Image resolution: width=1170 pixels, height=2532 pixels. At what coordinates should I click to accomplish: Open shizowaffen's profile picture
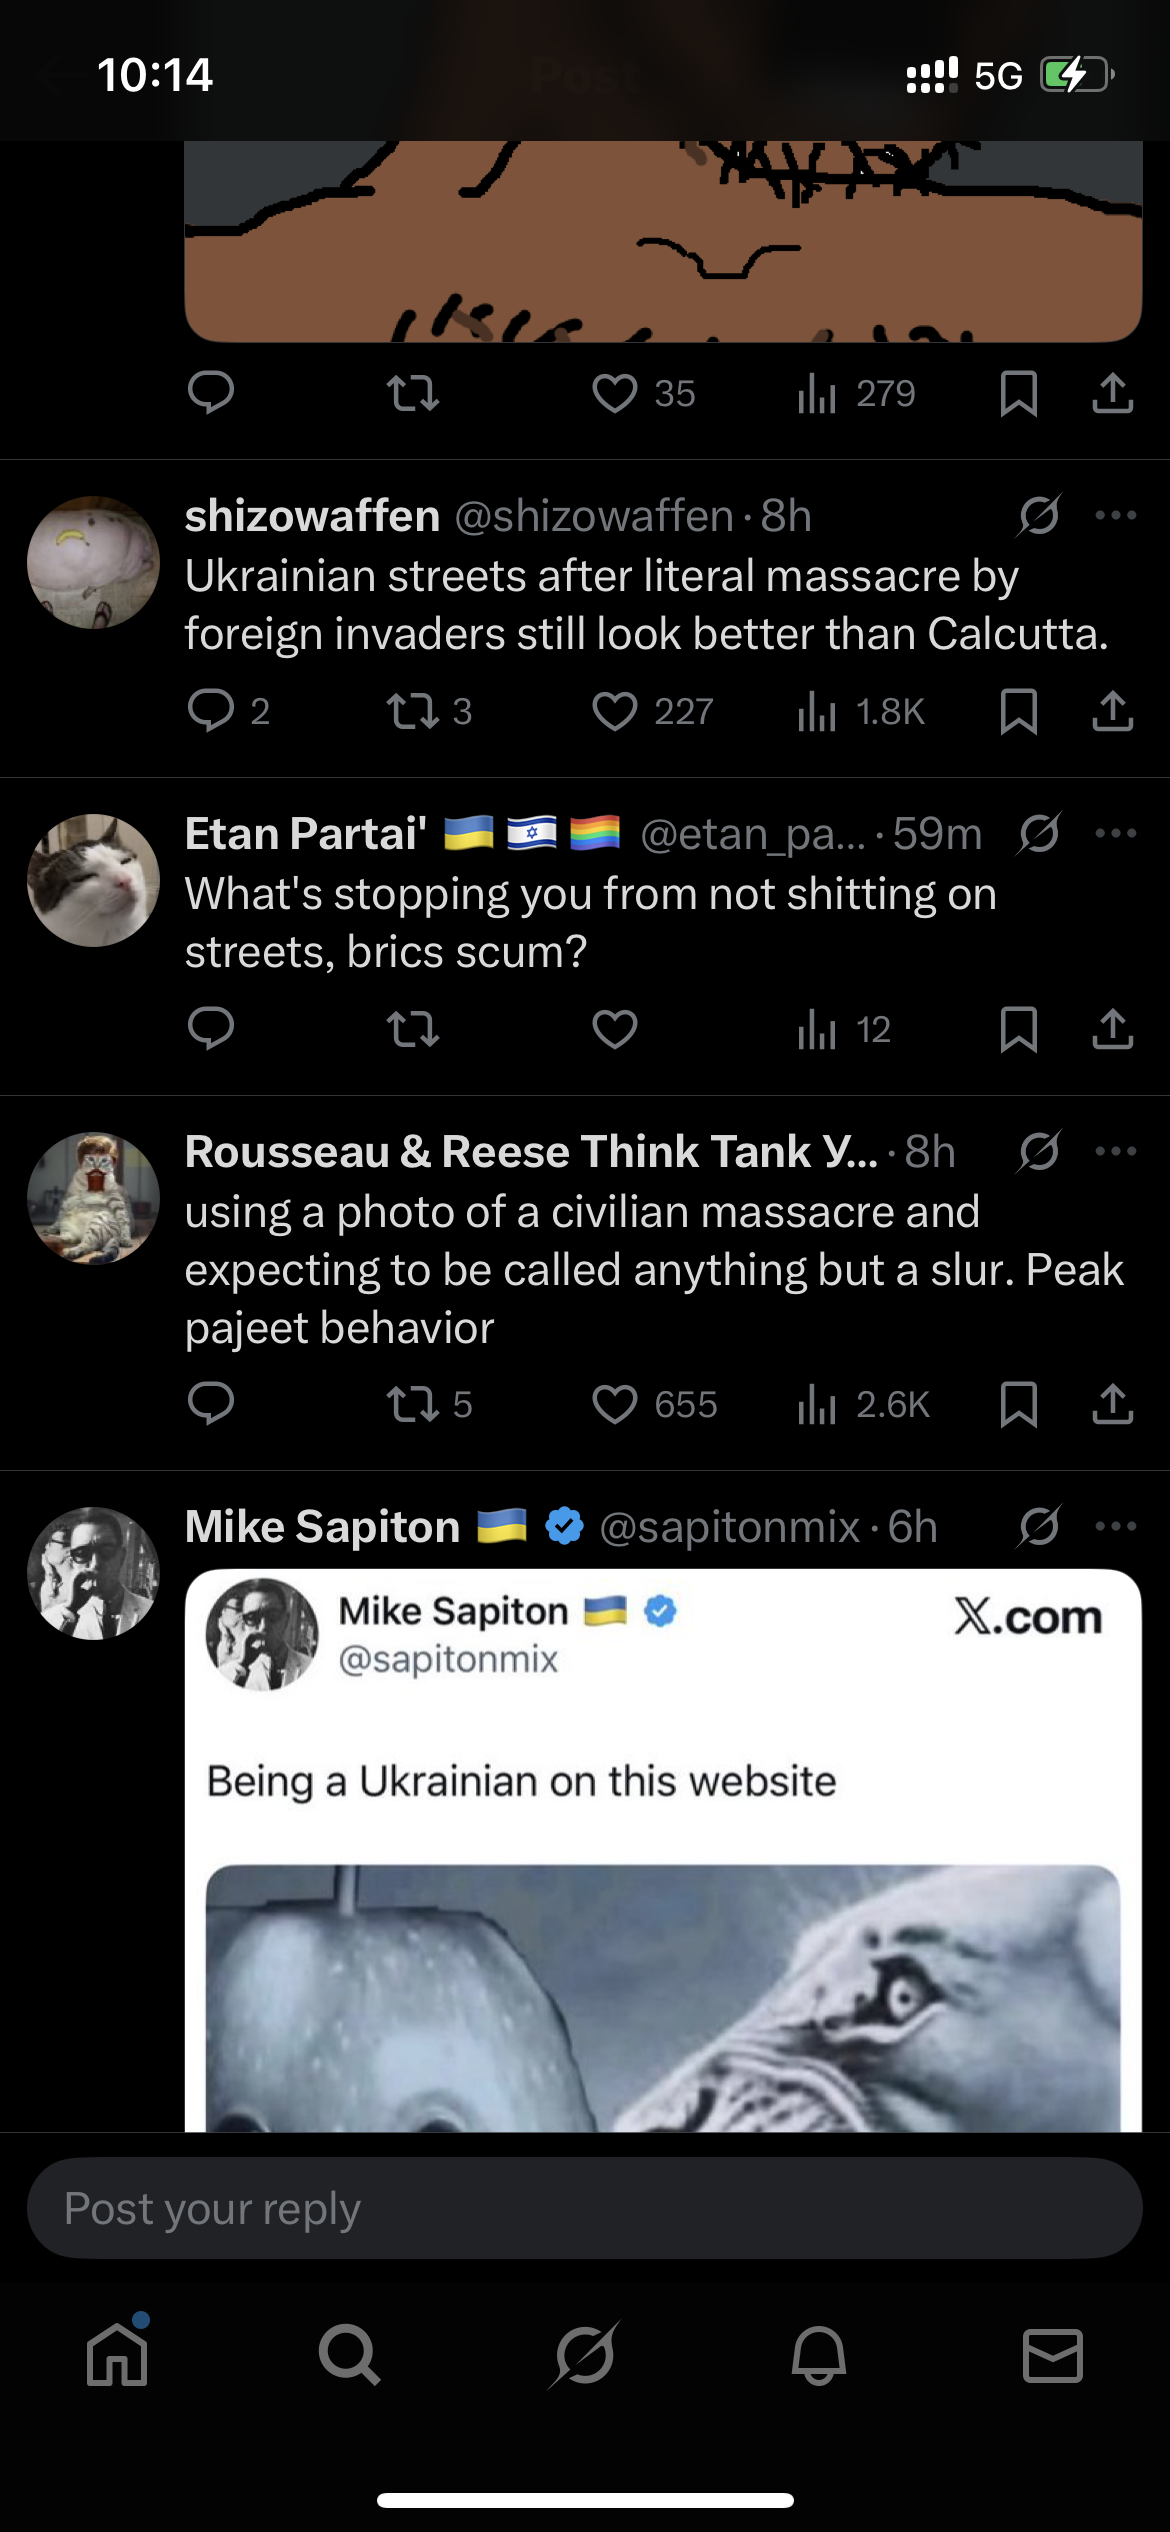[x=93, y=563]
